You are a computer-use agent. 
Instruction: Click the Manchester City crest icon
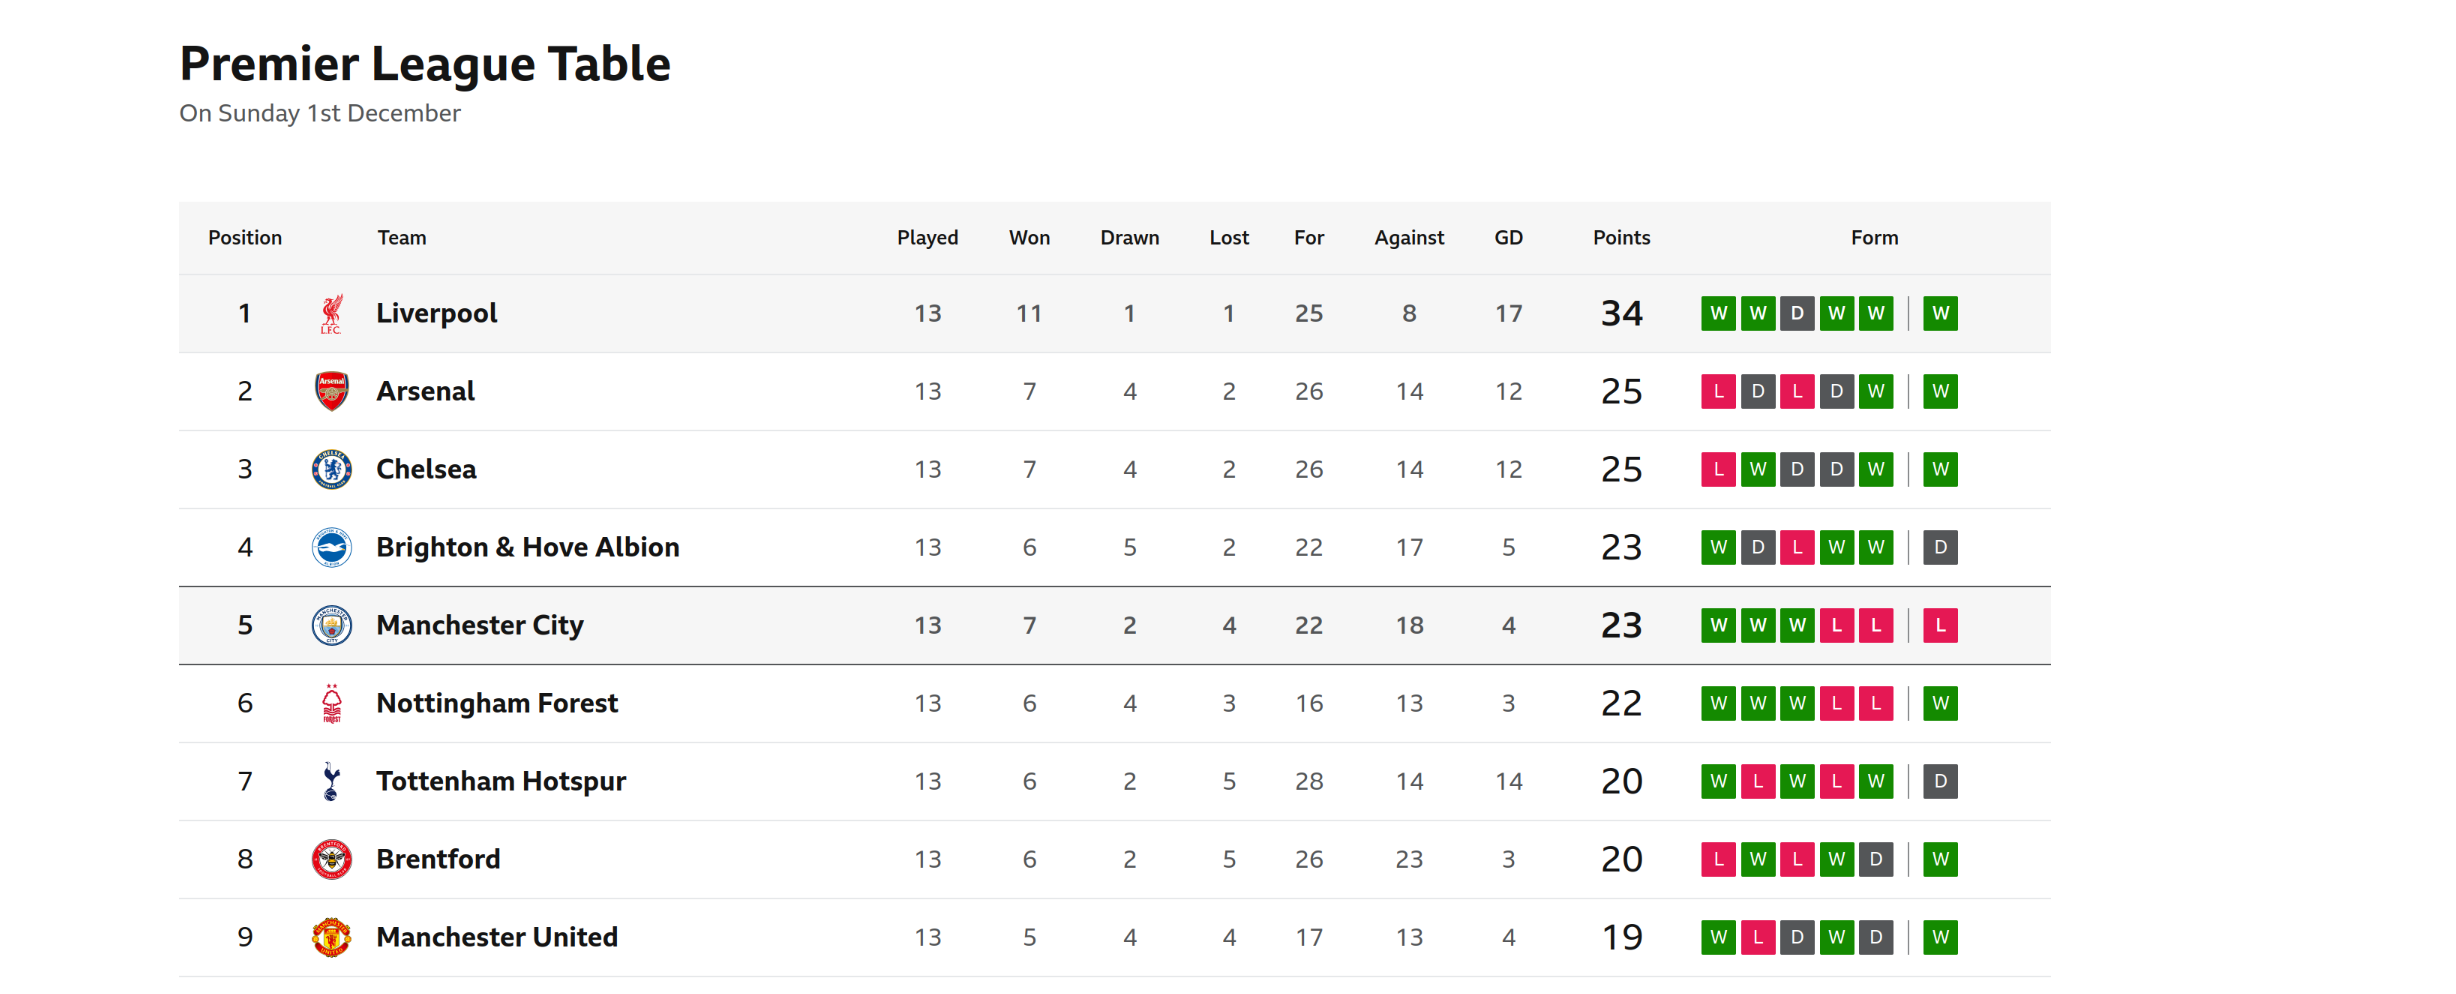click(331, 625)
